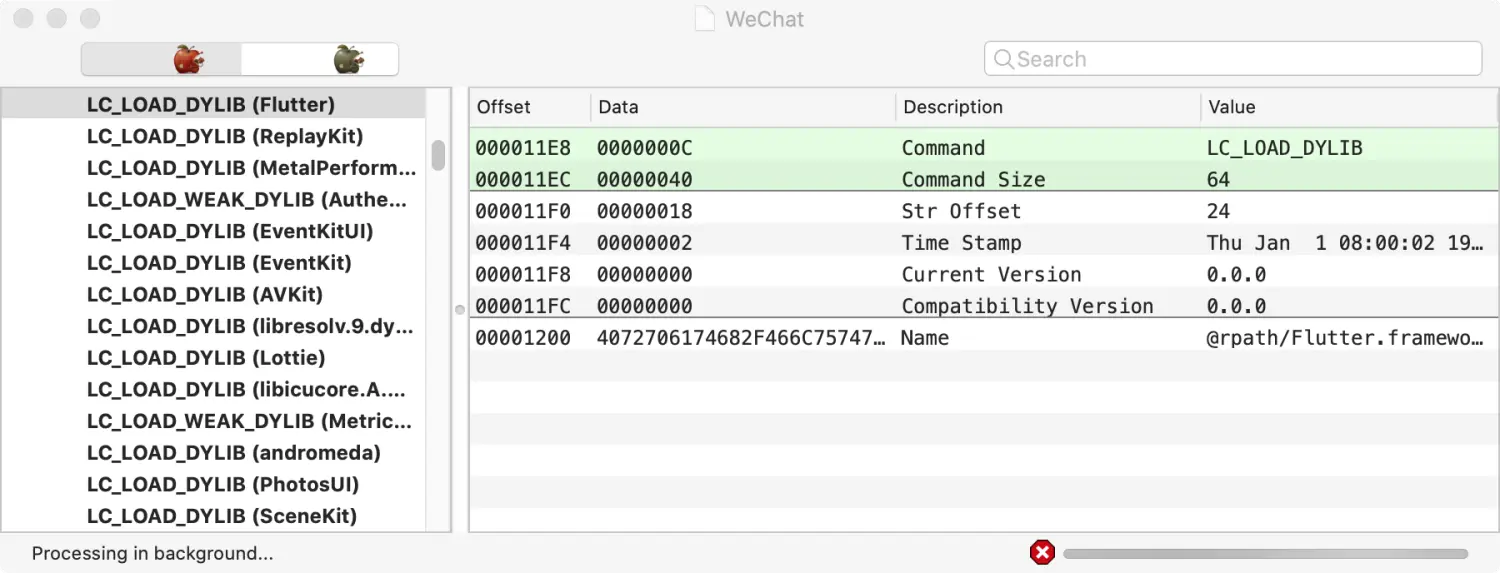Click the value 24 cell
Screen dimensions: 1500x573
tap(1218, 211)
